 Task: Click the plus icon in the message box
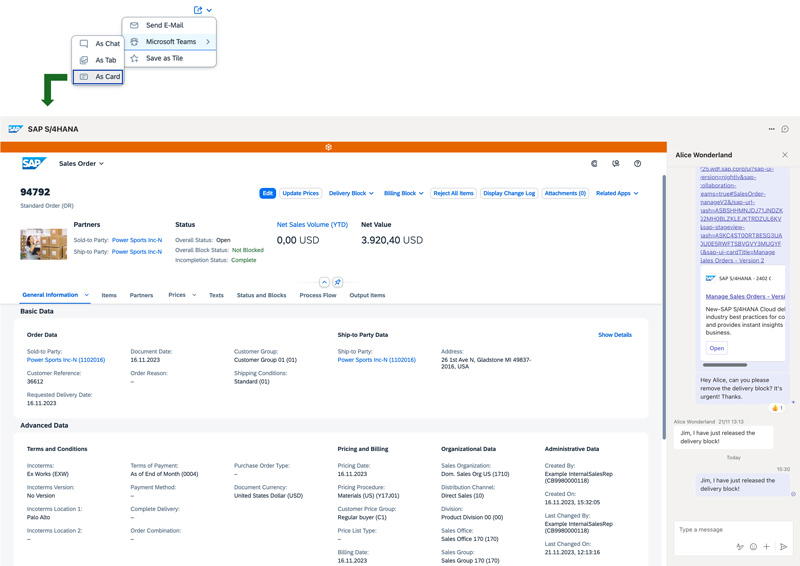coord(766,547)
